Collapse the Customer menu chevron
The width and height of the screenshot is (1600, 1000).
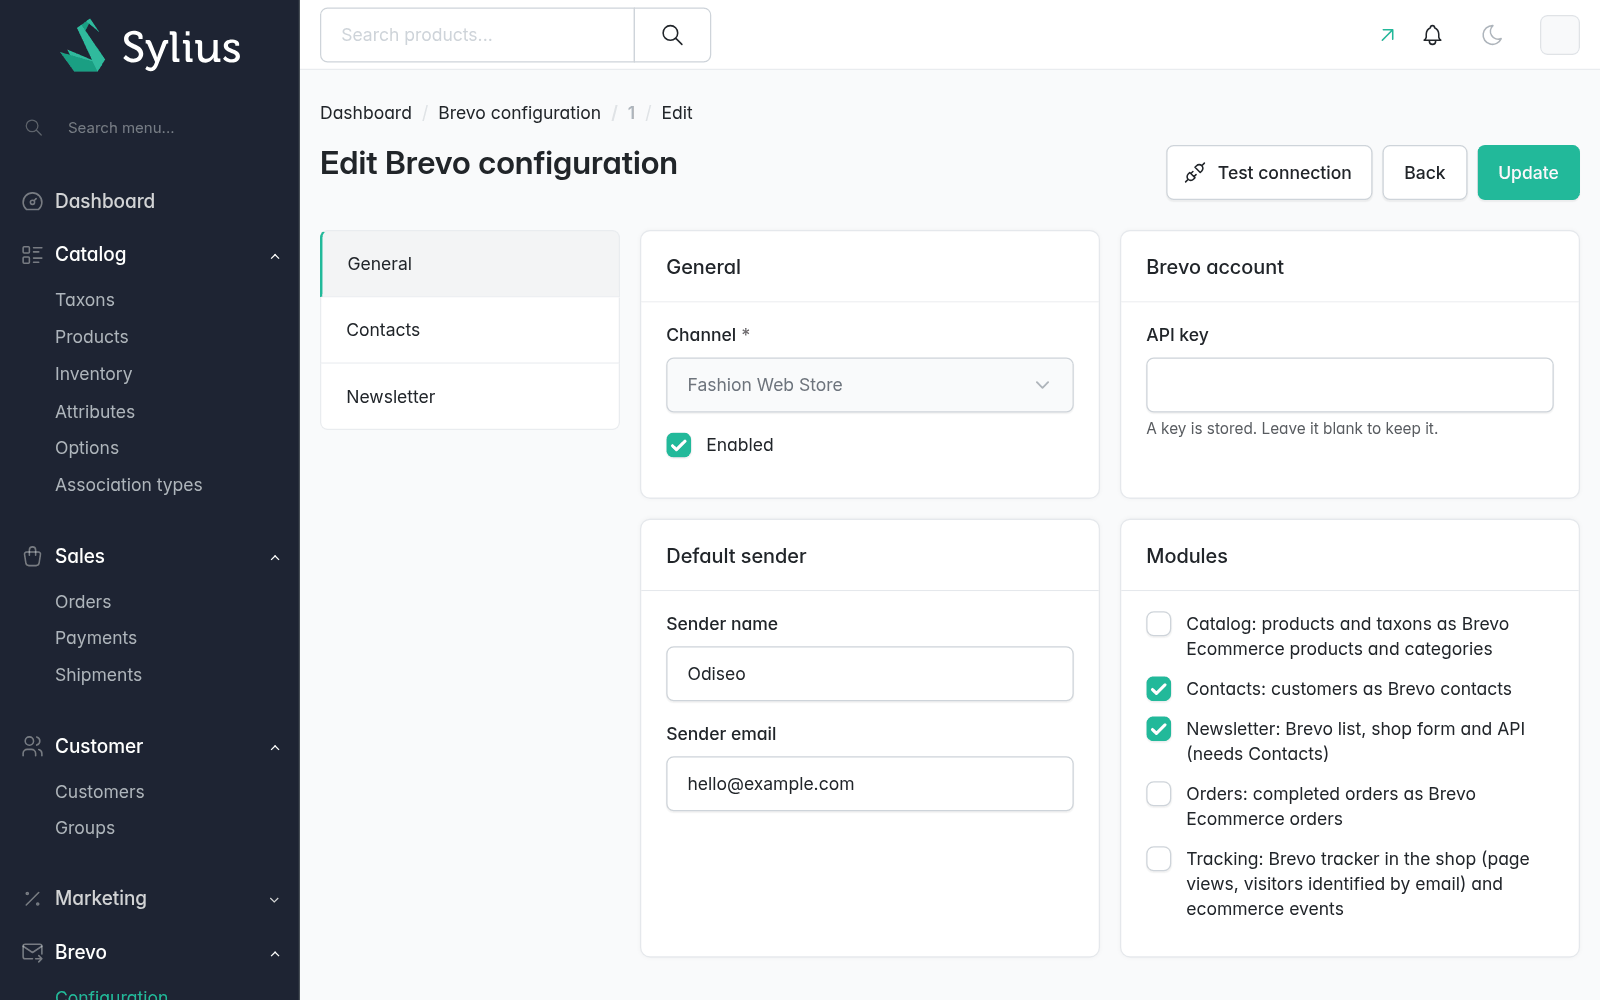click(275, 747)
